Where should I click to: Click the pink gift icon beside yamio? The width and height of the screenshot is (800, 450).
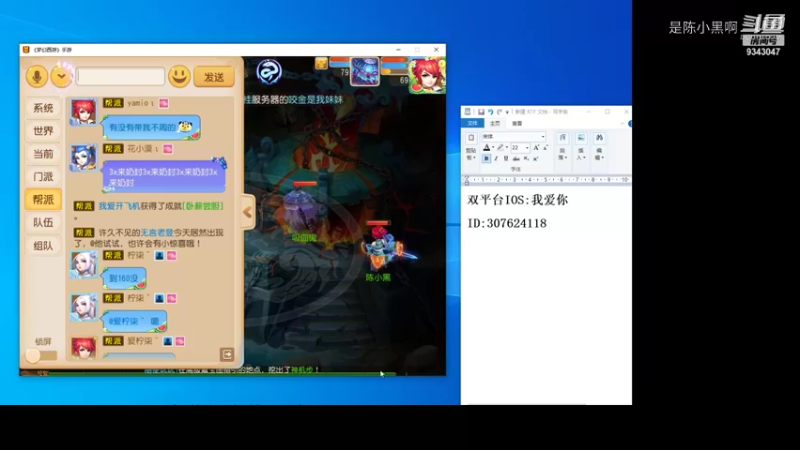pyautogui.click(x=164, y=103)
